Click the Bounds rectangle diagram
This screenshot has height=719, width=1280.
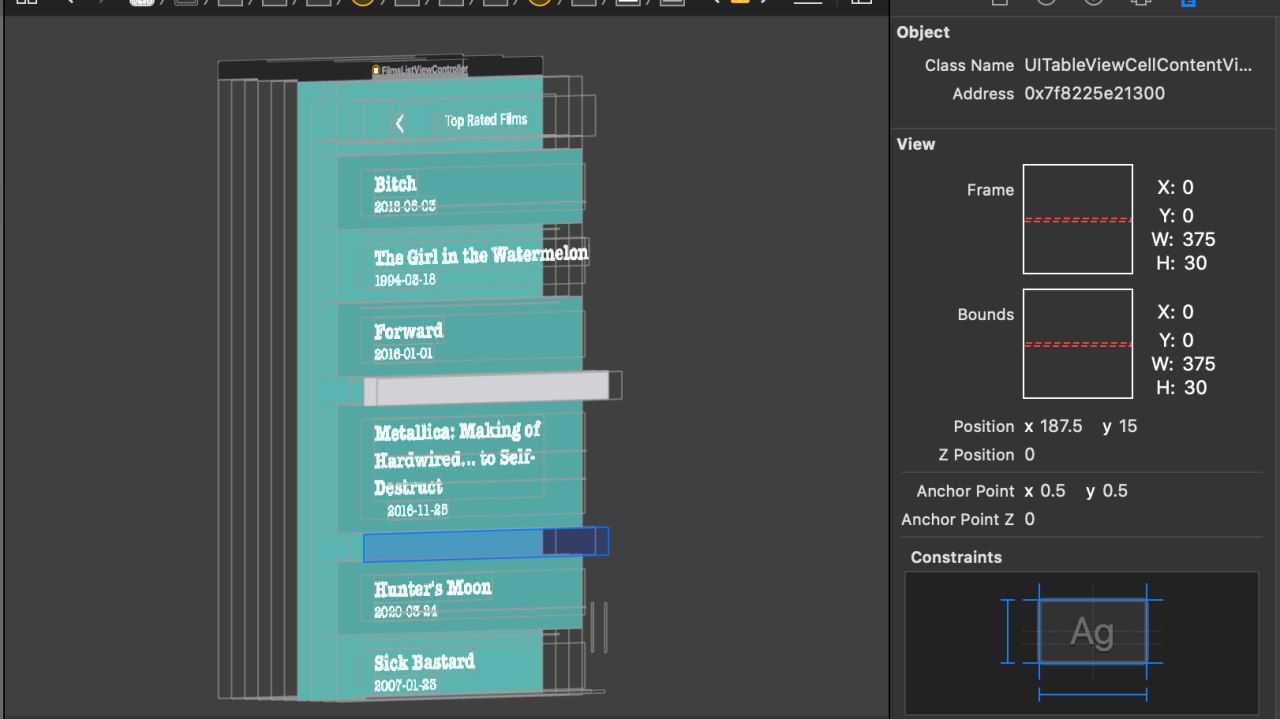pyautogui.click(x=1078, y=344)
